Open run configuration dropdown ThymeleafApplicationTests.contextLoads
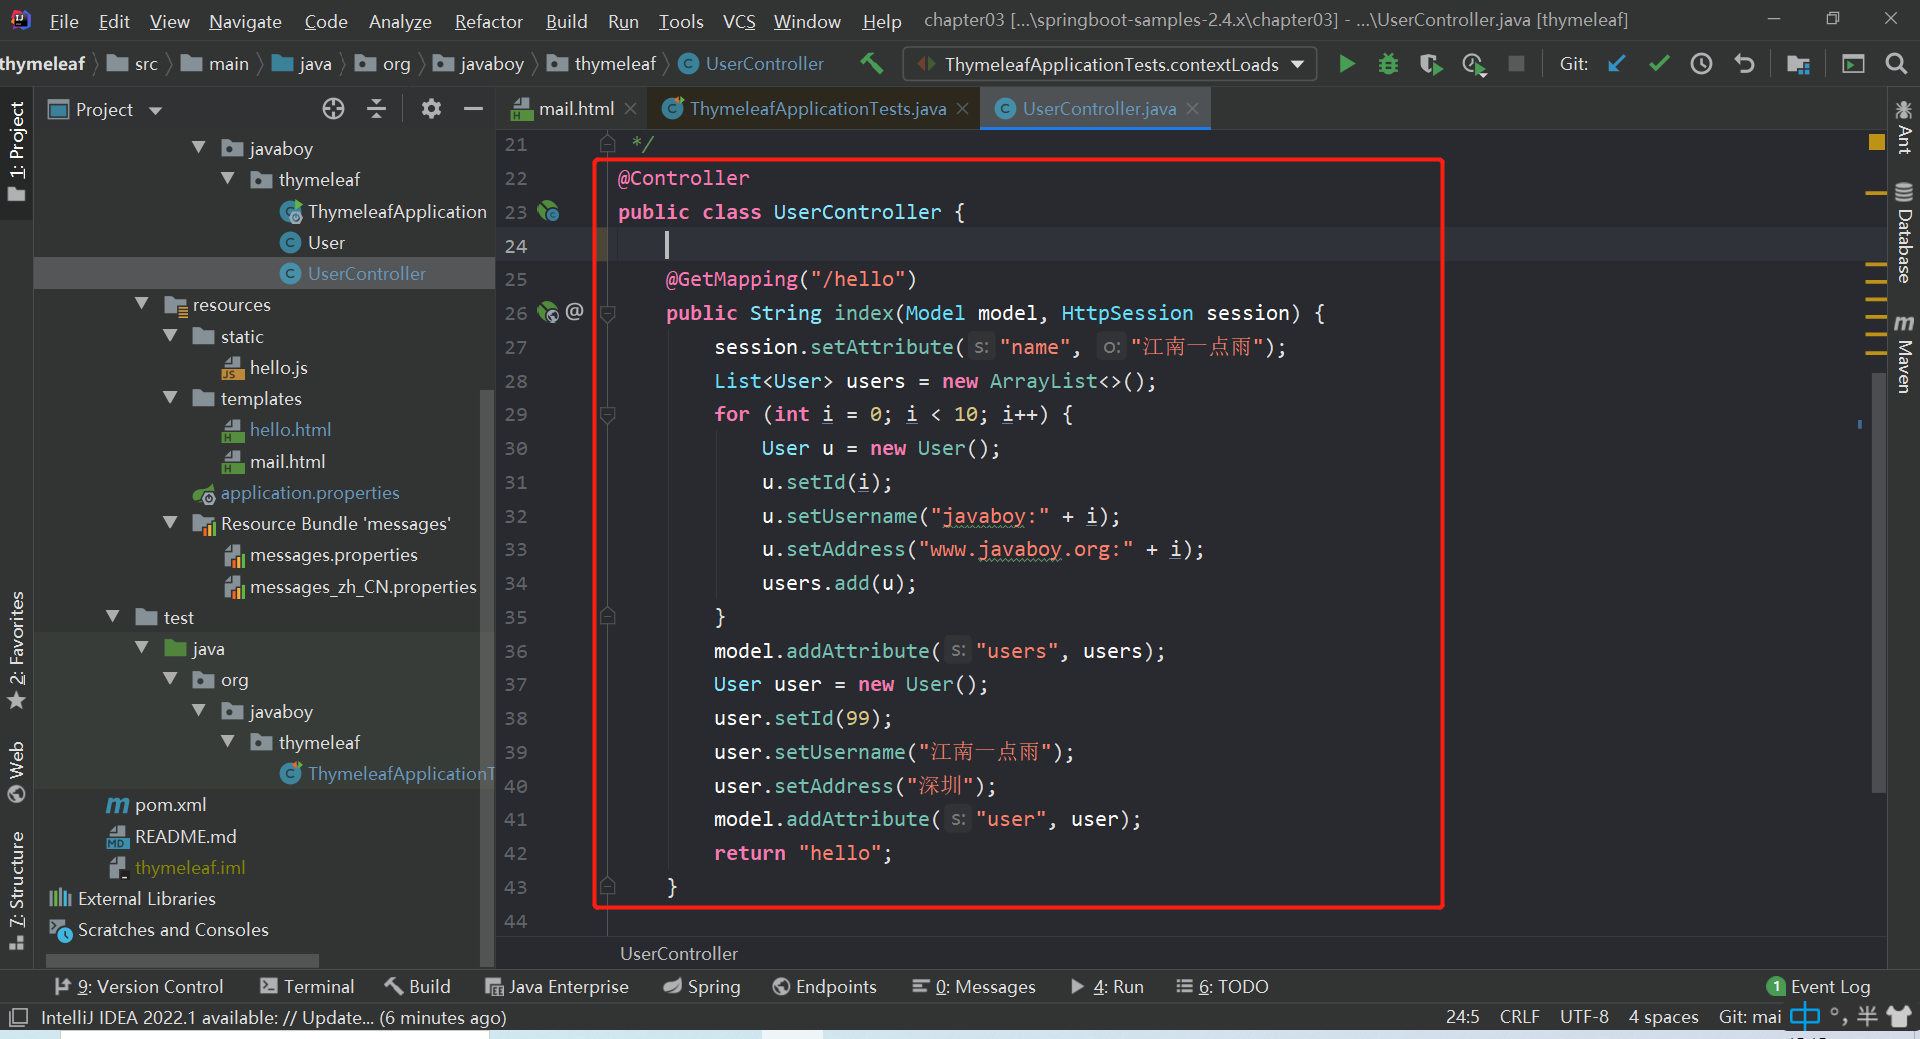This screenshot has width=1920, height=1039. (1110, 64)
